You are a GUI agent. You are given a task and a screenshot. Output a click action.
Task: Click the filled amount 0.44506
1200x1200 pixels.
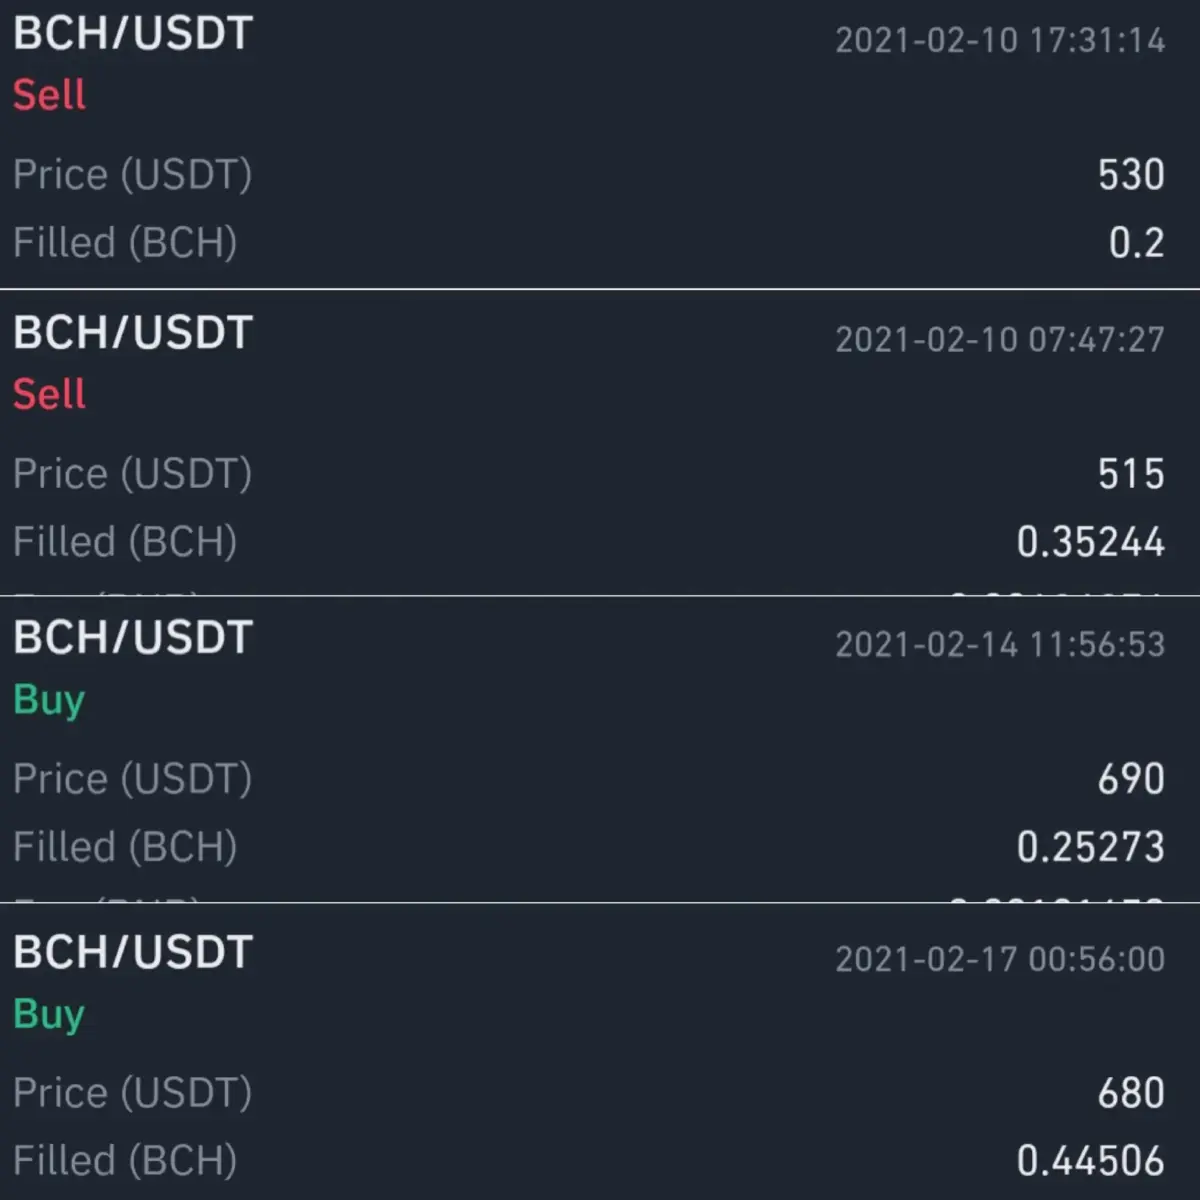coord(1091,1161)
